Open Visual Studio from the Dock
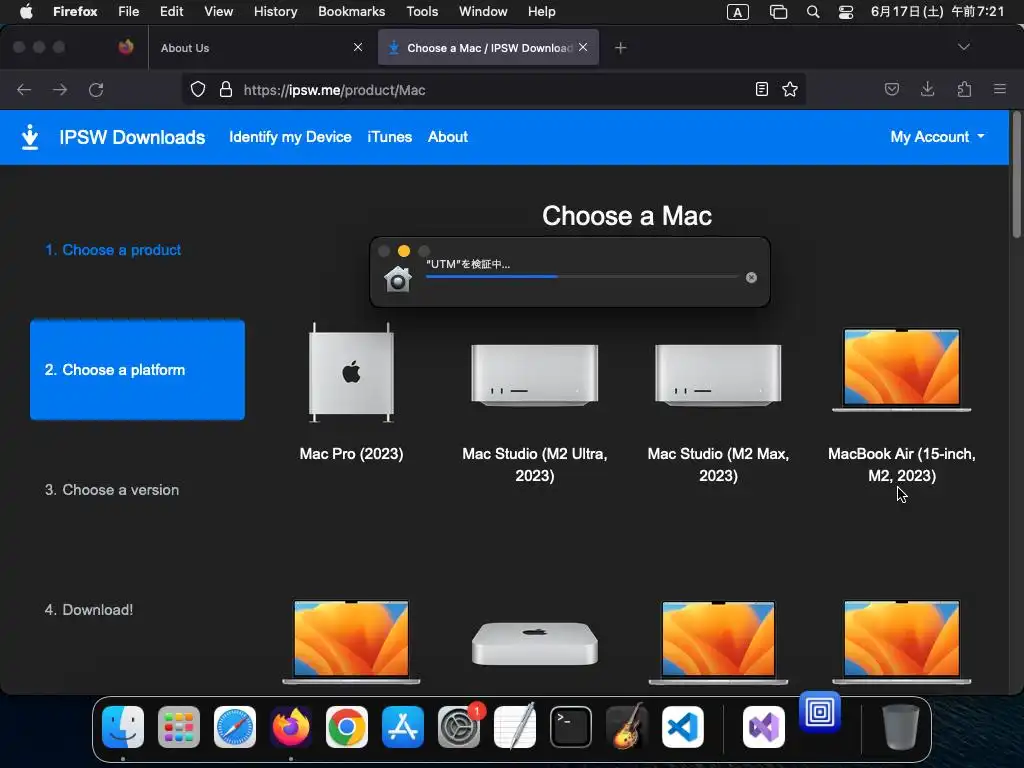 [x=764, y=727]
